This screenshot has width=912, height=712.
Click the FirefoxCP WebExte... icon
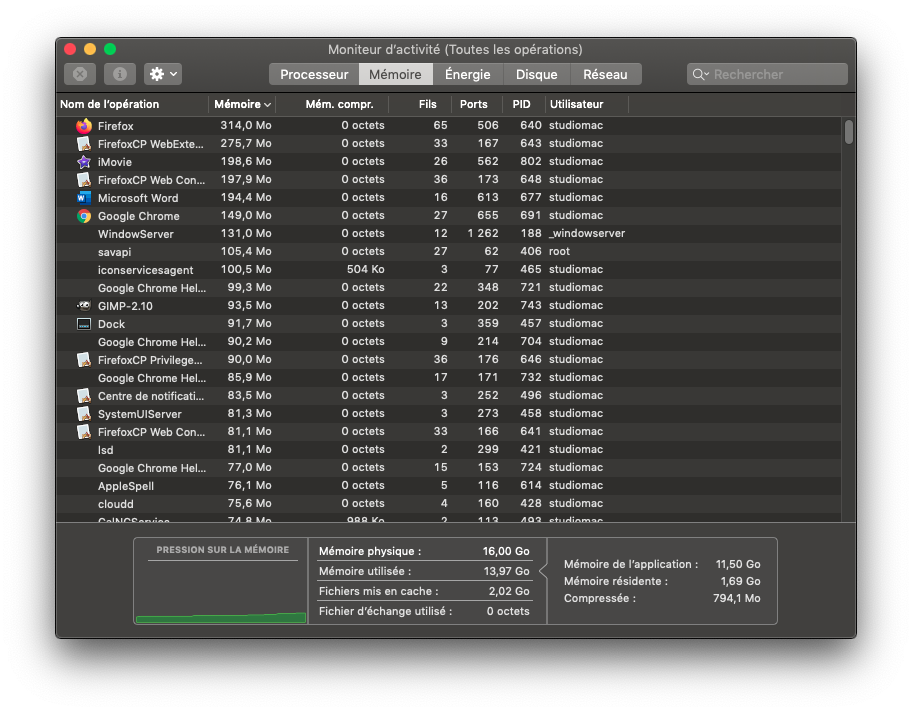84,144
